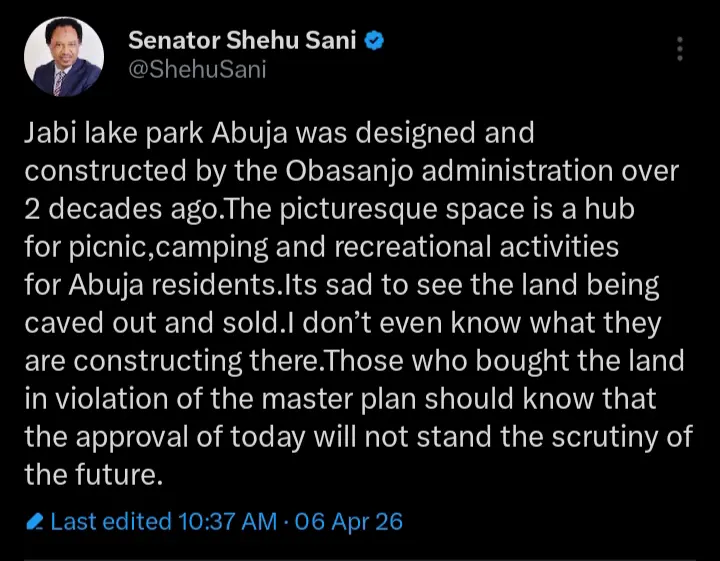This screenshot has width=720, height=561.
Task: Open the three-dot more options menu
Action: pos(680,50)
